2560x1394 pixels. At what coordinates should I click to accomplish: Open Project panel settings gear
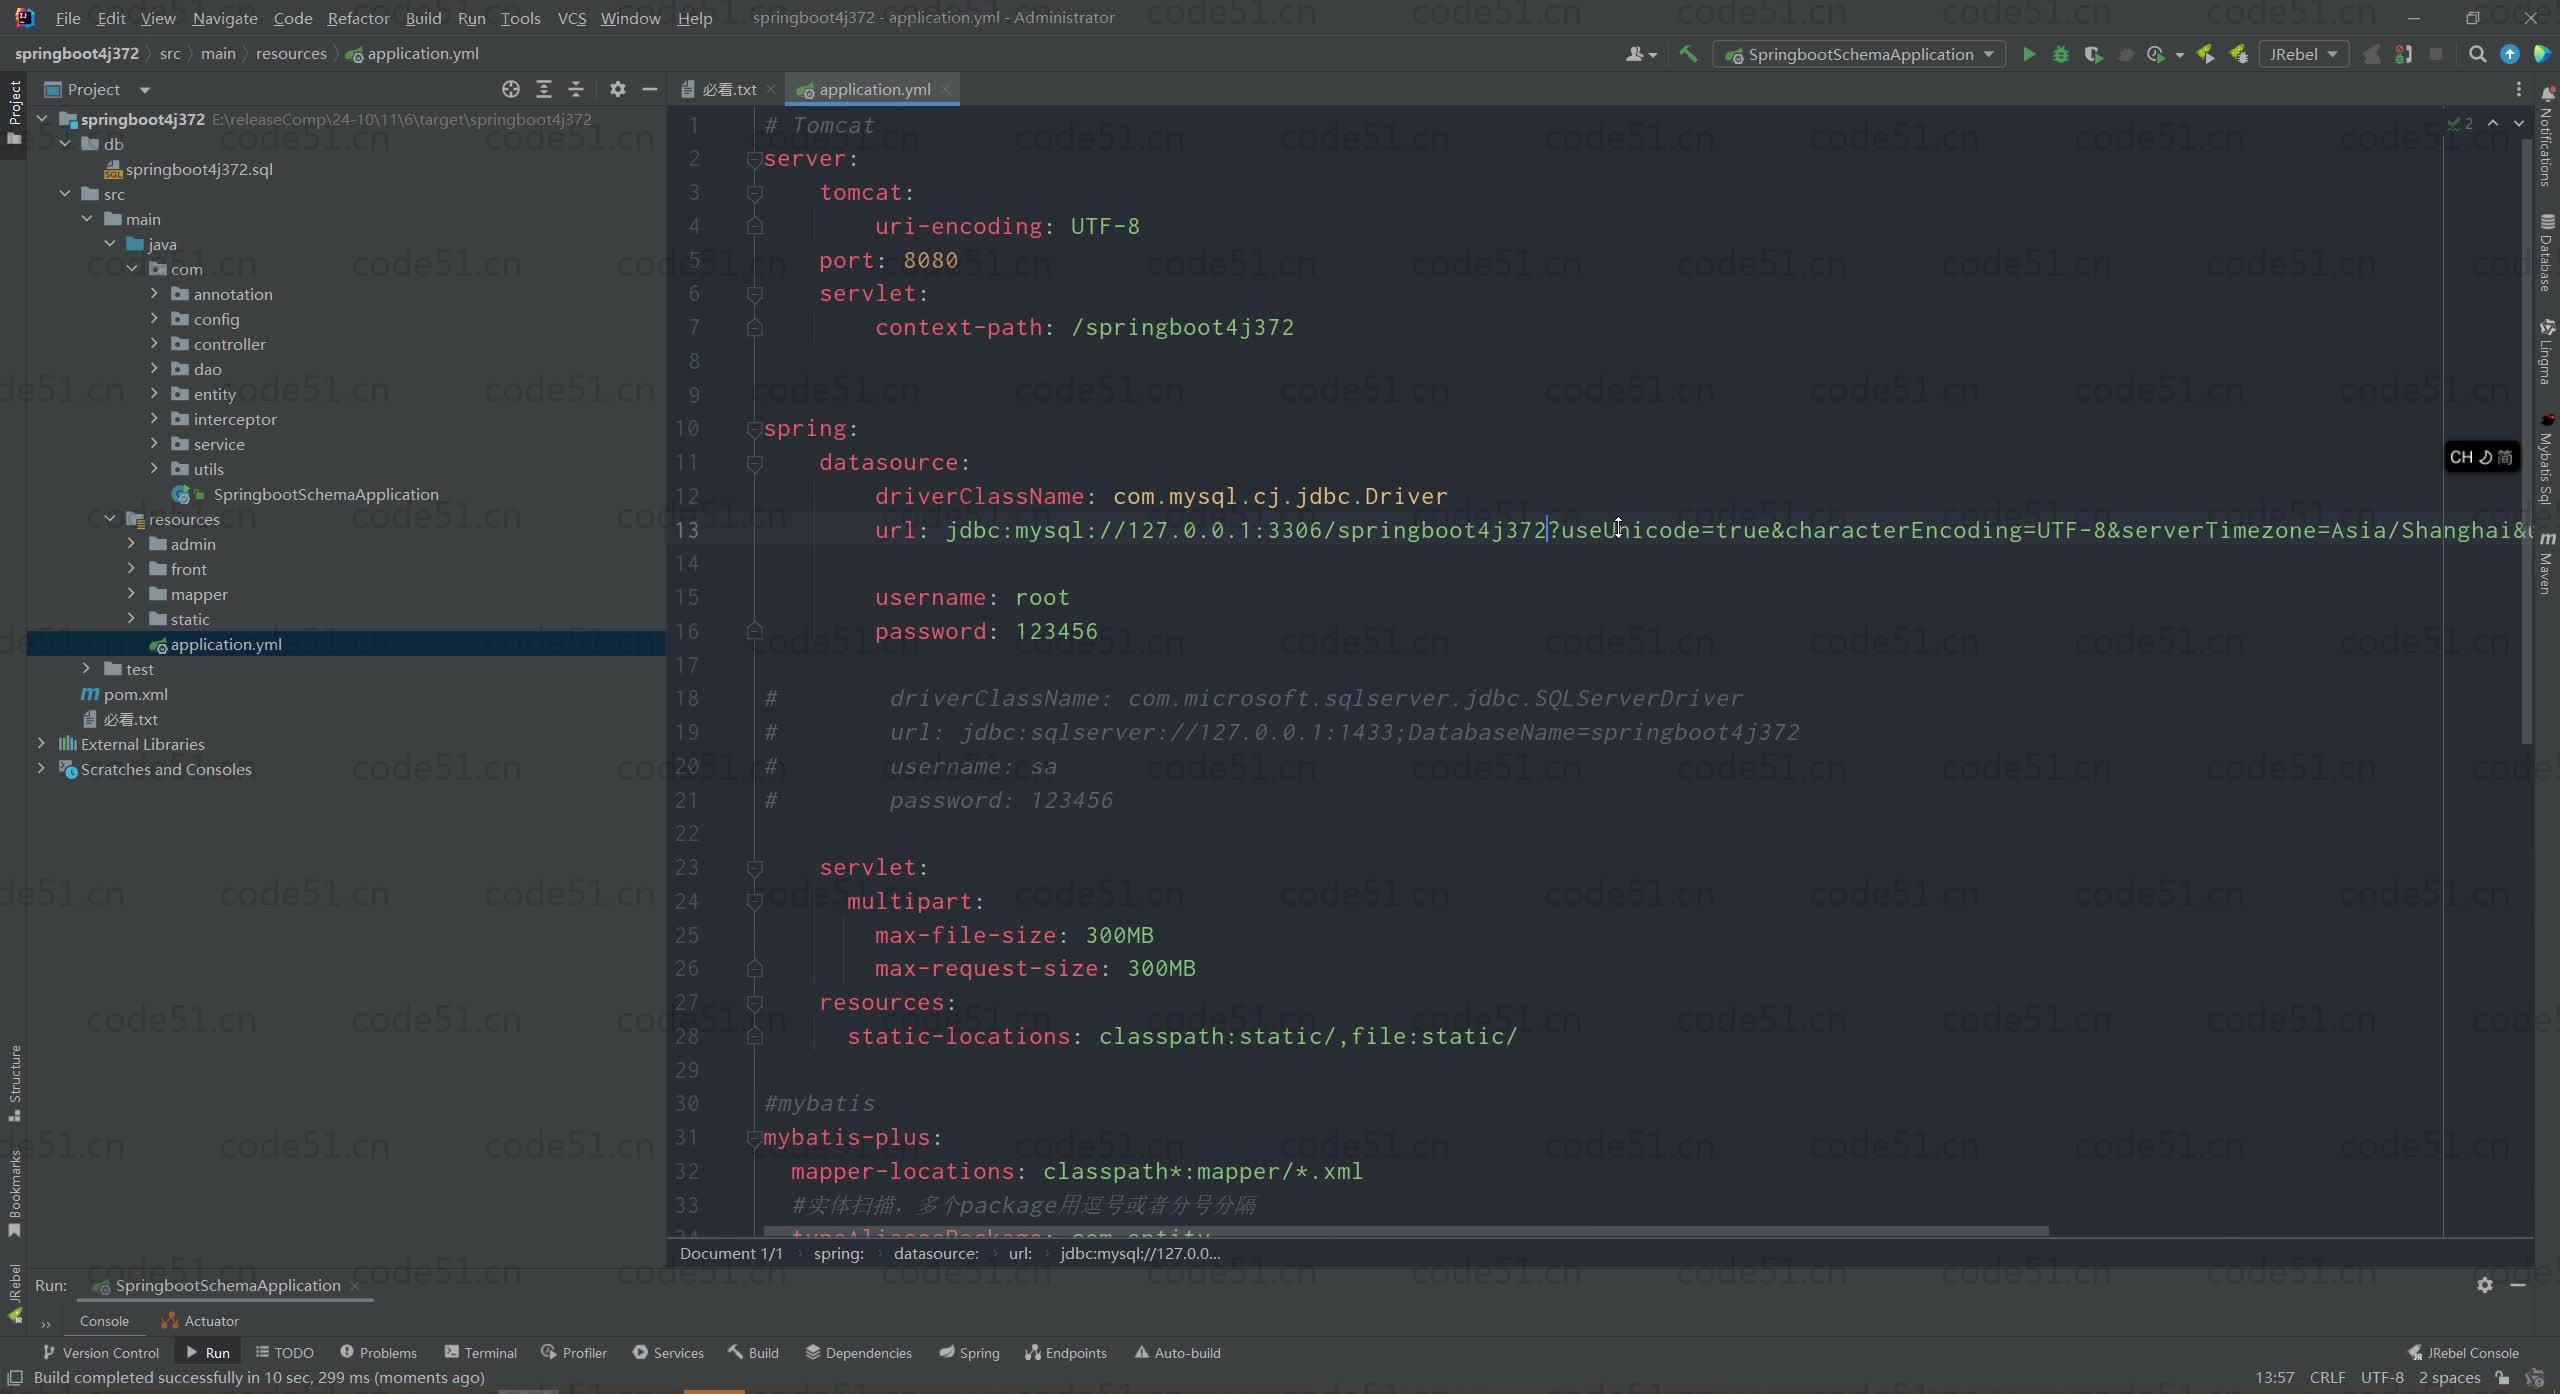pos(618,89)
